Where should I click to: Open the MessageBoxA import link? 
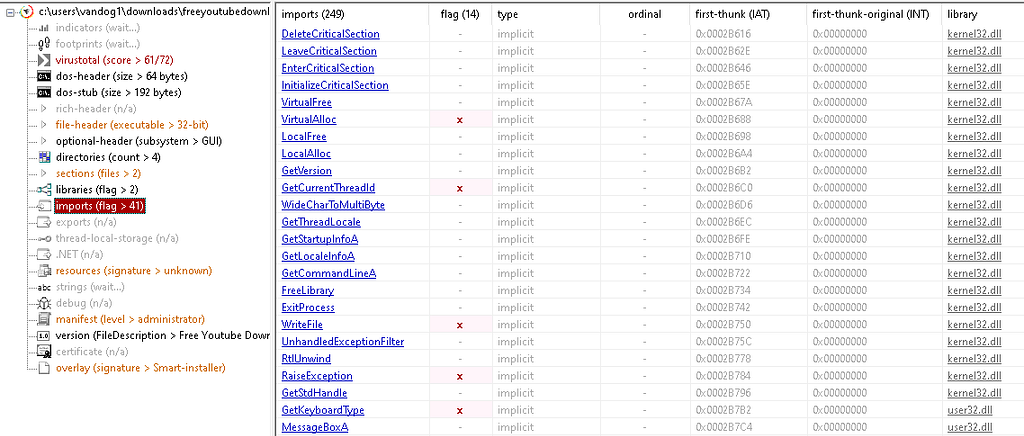(x=314, y=427)
